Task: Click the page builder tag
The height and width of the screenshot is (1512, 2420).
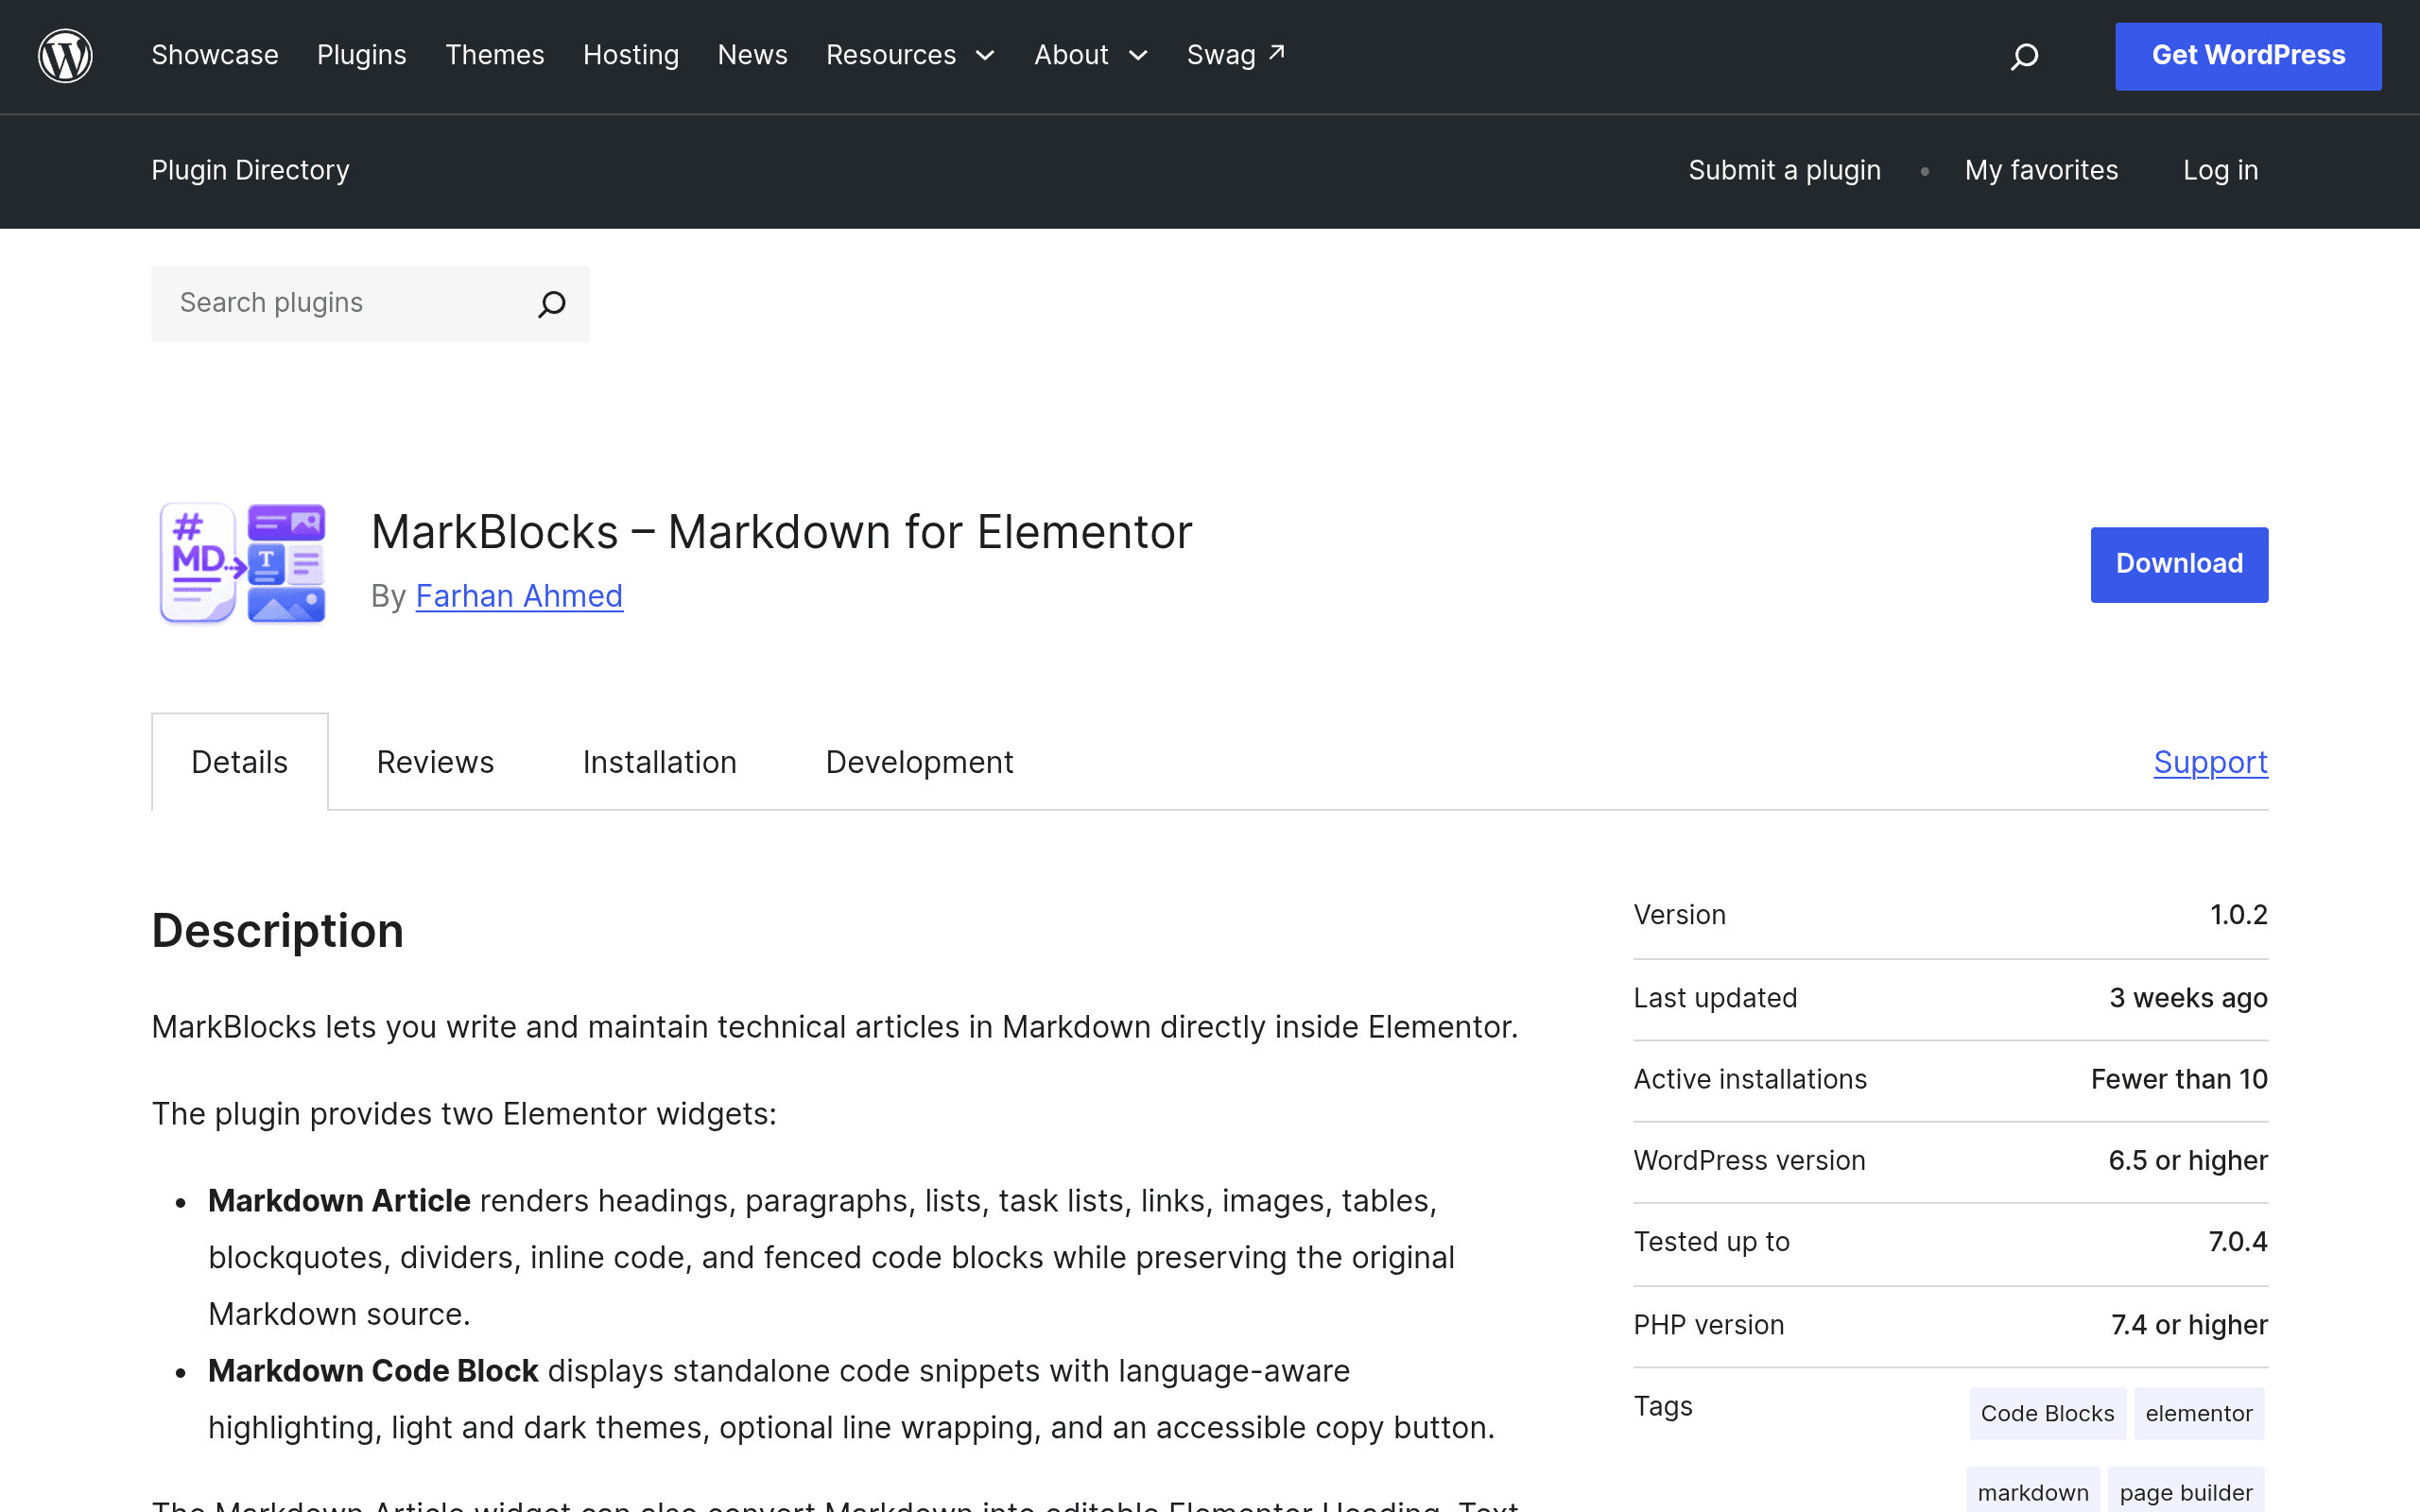Action: 2186,1492
